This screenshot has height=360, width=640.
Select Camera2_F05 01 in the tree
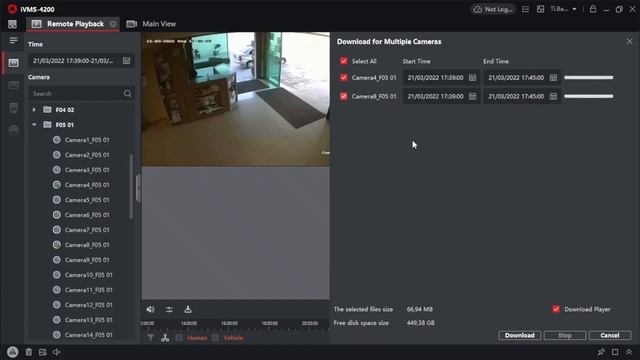click(87, 155)
